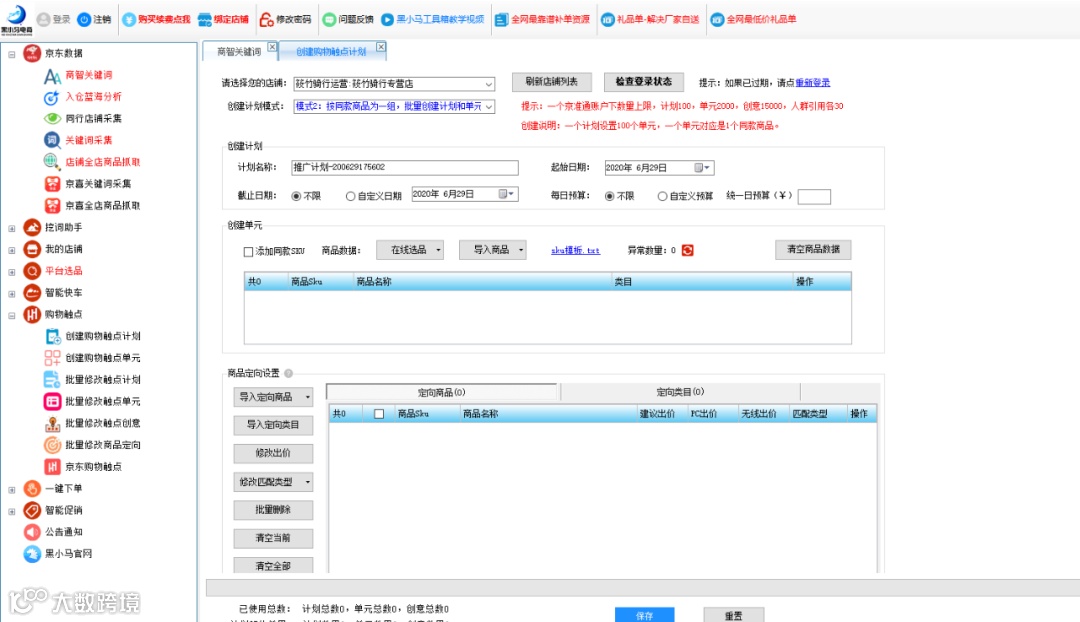Open the sku模板.txt link

click(x=575, y=250)
